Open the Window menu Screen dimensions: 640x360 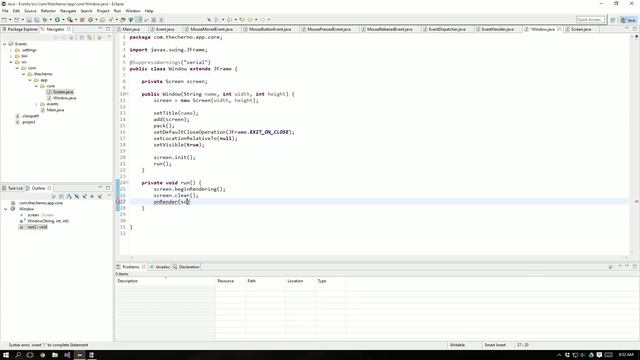click(133, 11)
